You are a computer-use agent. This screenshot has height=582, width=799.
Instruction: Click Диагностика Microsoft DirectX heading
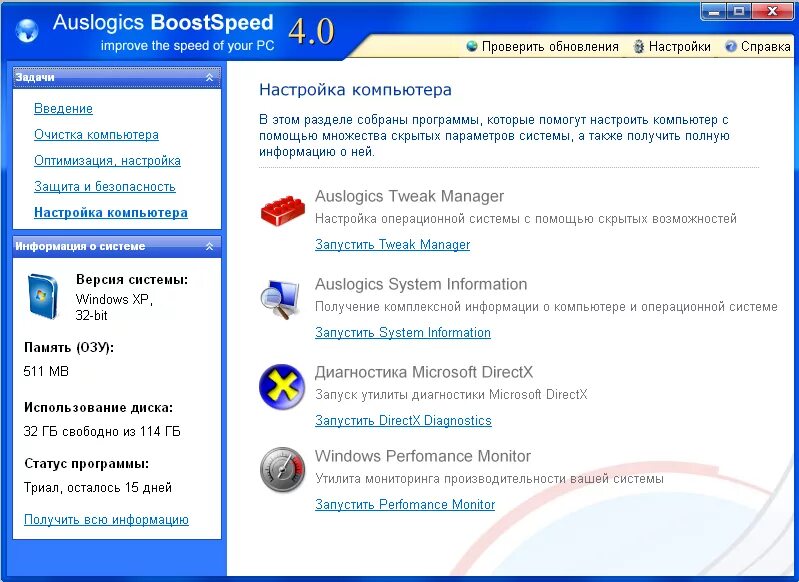424,372
